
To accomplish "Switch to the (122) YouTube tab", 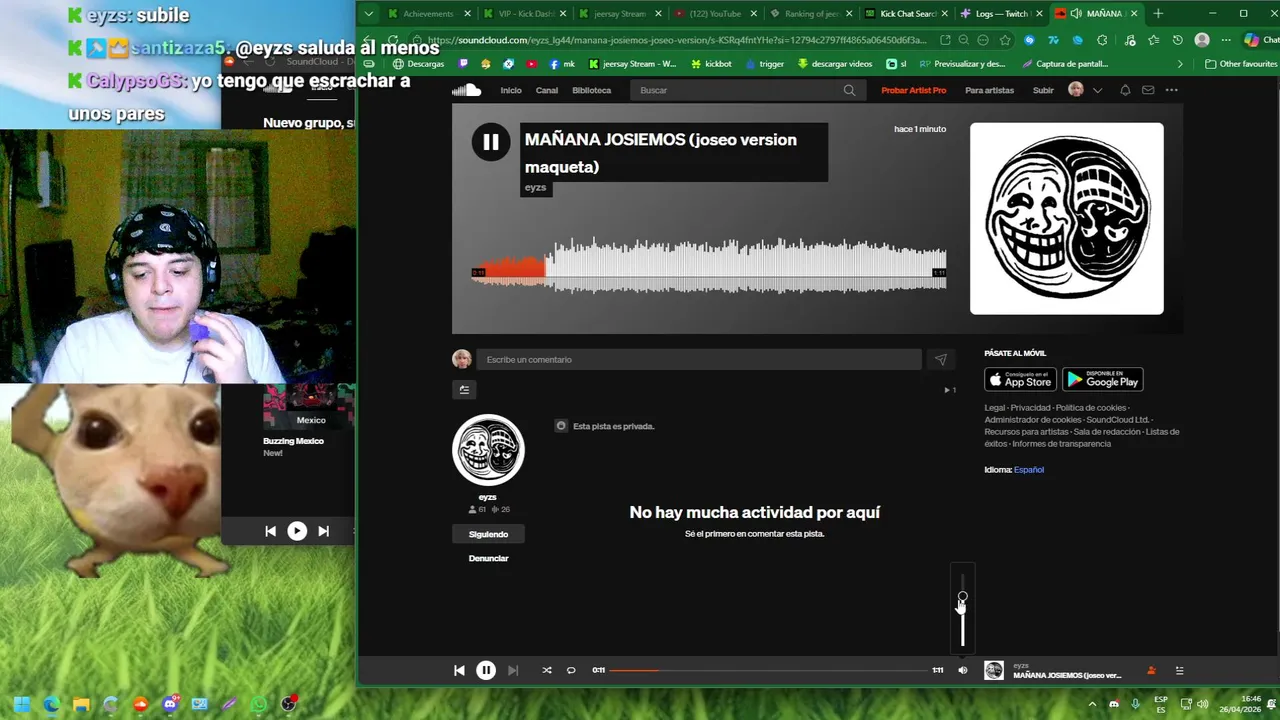I will click(714, 14).
